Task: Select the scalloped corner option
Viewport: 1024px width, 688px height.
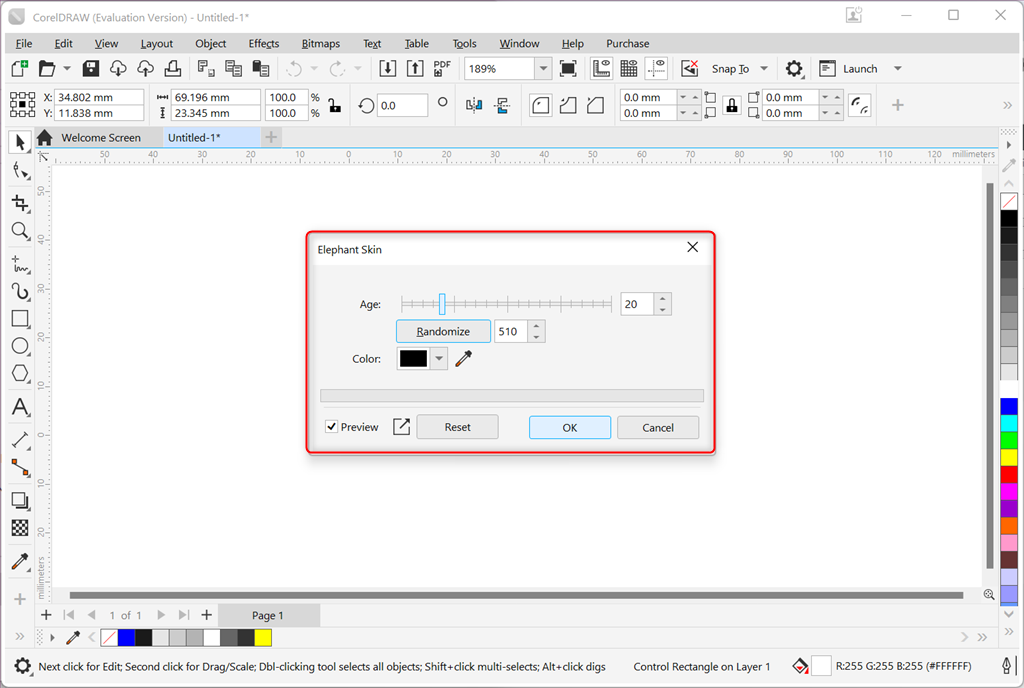Action: coord(568,105)
